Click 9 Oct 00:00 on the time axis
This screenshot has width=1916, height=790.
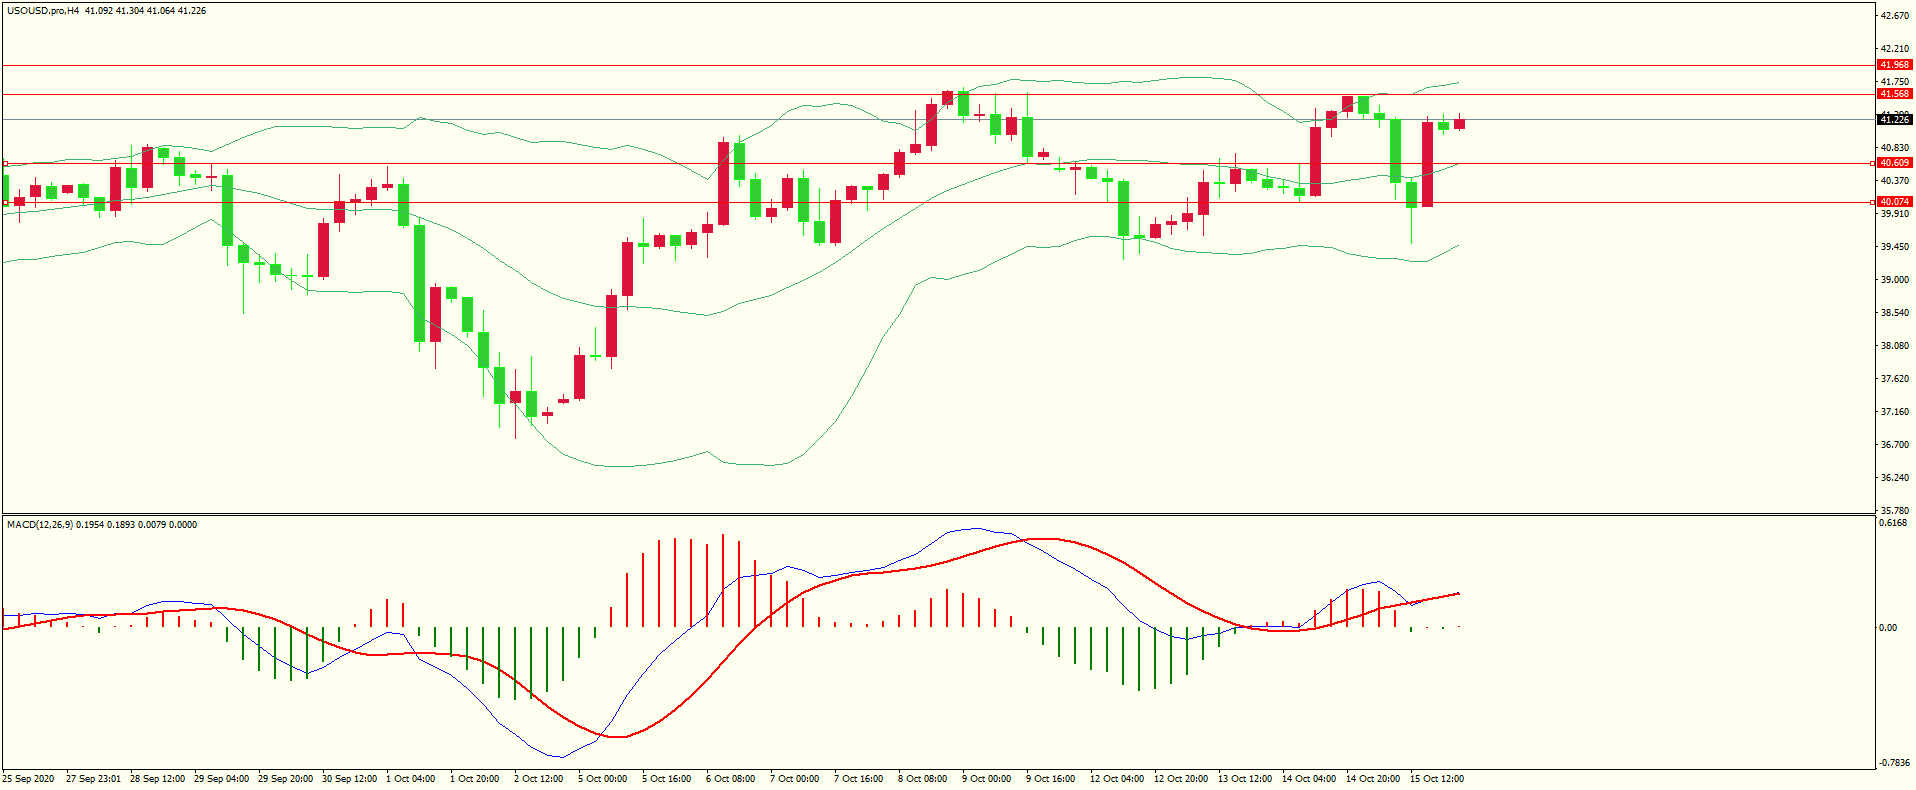(986, 779)
